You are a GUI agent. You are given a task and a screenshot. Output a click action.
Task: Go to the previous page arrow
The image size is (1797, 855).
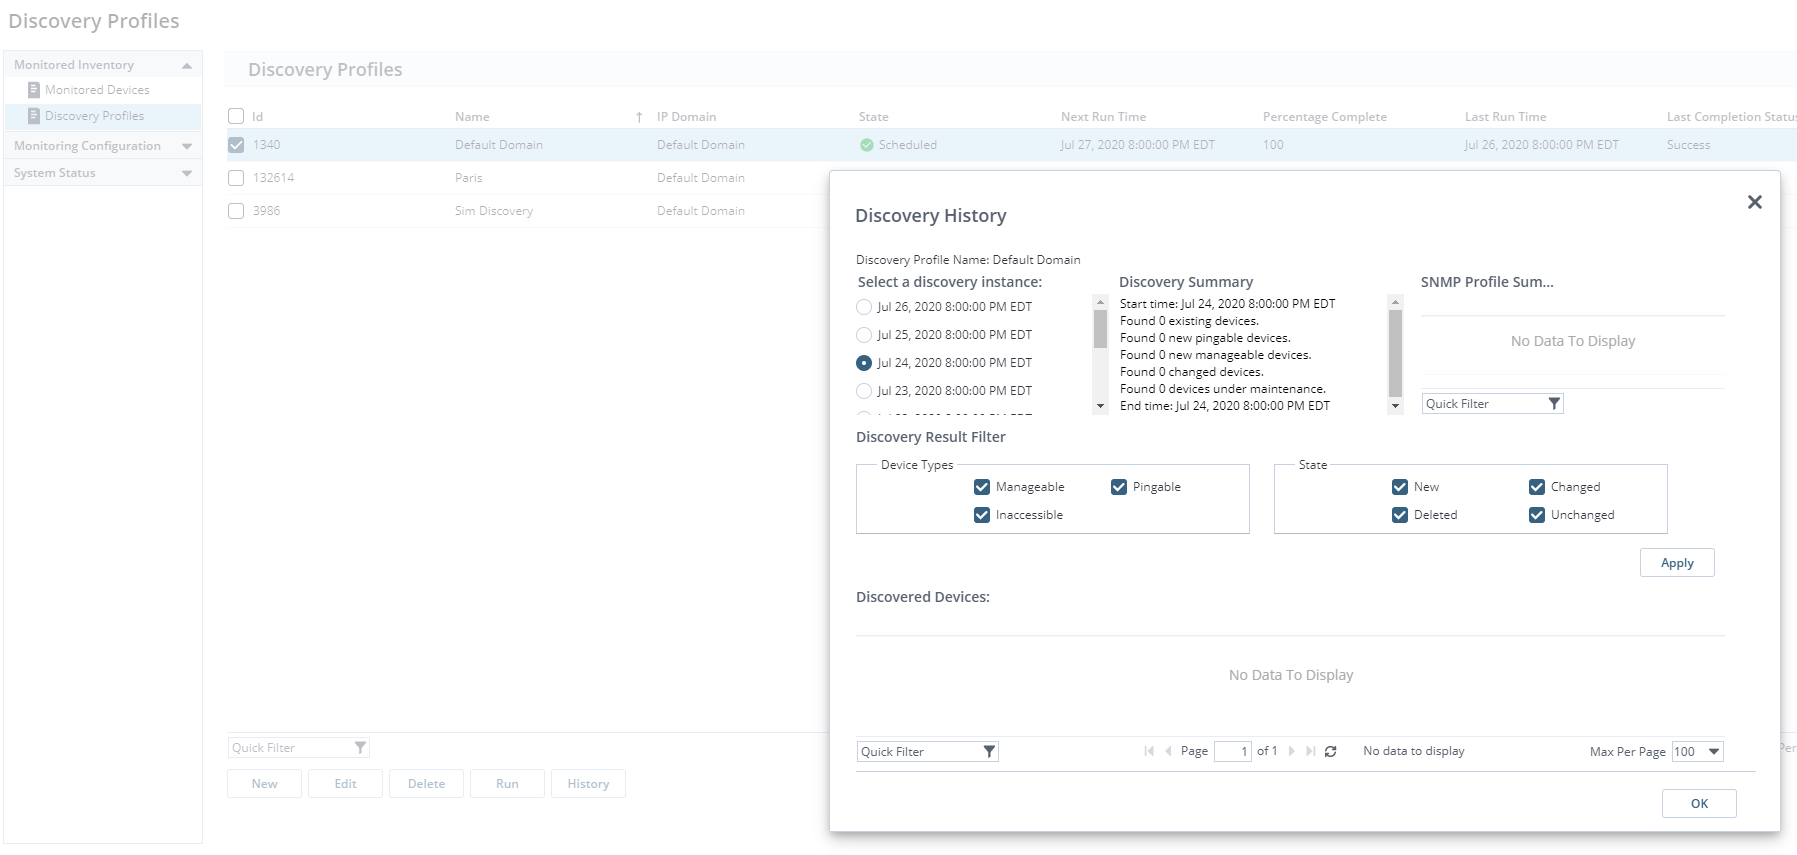(x=1168, y=752)
